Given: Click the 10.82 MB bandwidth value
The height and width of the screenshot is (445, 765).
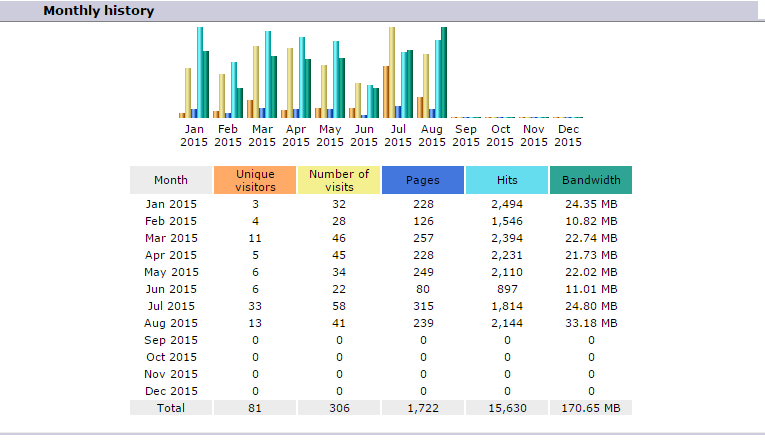Looking at the screenshot, I should tap(591, 221).
